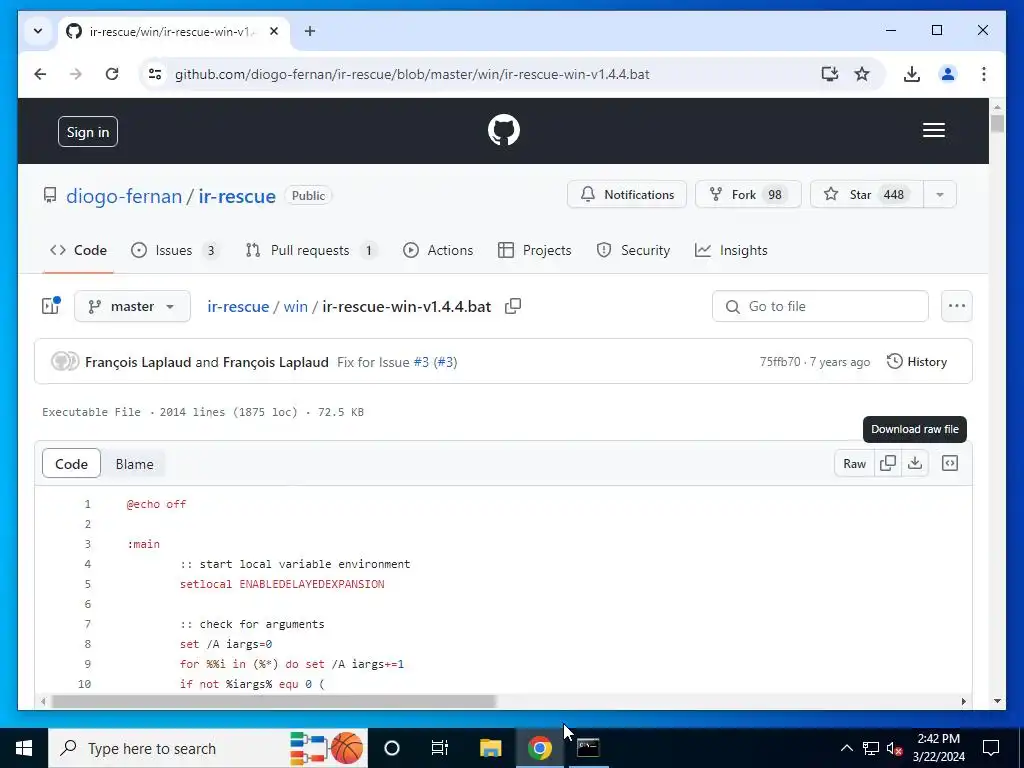
Task: Go back to previous page
Action: [40, 74]
